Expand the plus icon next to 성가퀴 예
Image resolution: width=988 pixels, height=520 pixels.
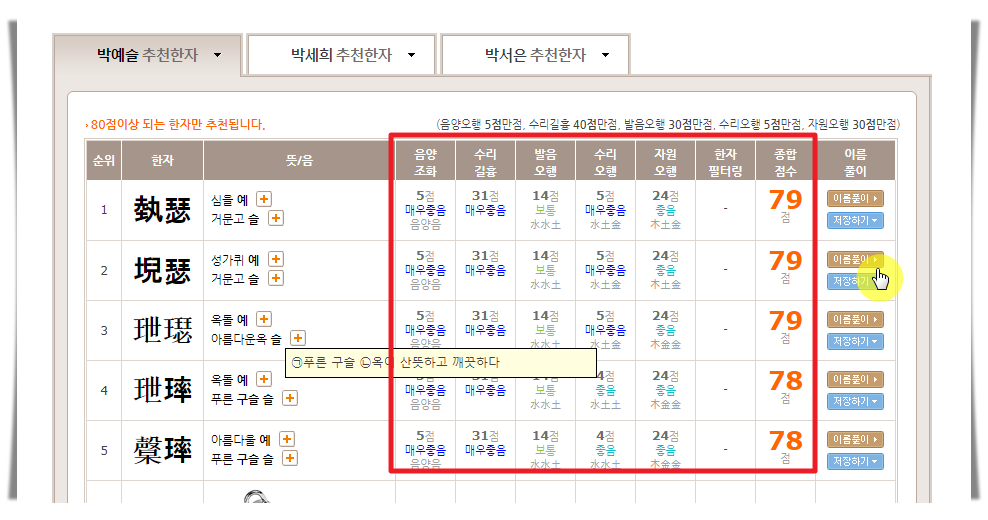[275, 259]
